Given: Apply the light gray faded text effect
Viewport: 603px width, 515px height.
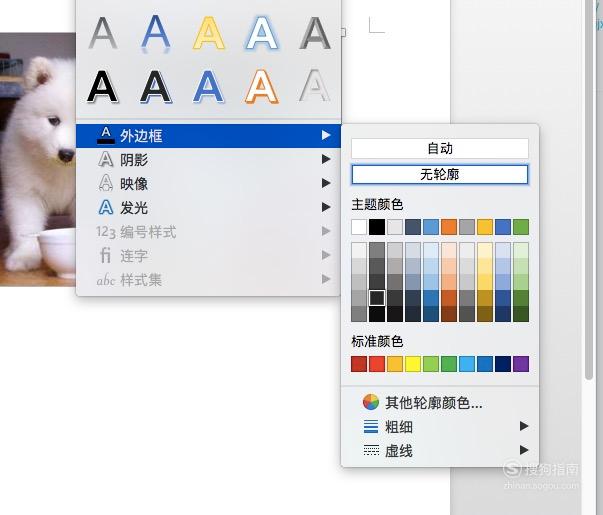Looking at the screenshot, I should [315, 86].
